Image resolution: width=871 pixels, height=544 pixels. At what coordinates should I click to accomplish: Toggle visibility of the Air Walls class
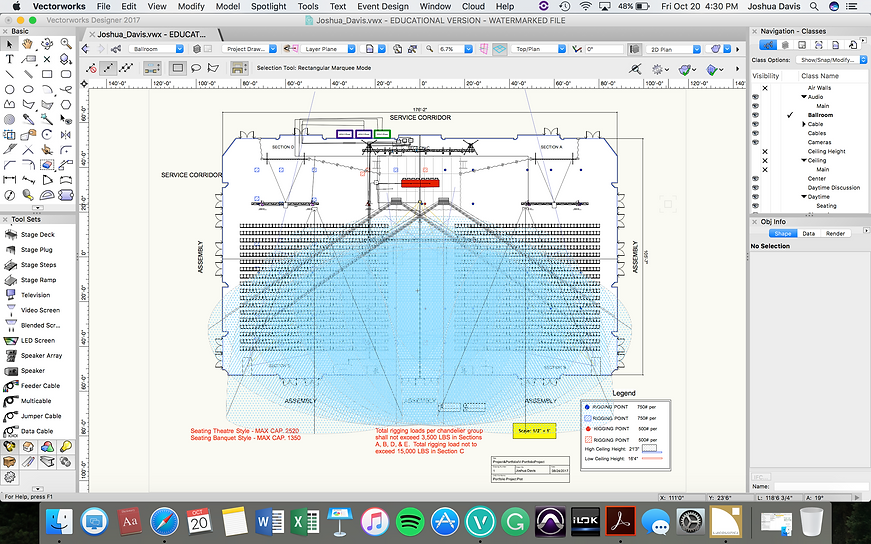click(756, 88)
